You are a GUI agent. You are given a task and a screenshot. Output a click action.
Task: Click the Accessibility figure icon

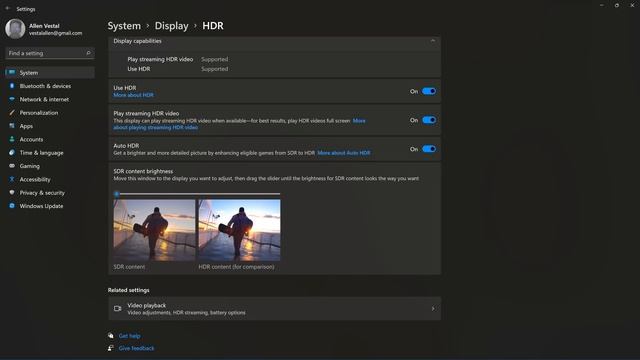click(x=12, y=179)
